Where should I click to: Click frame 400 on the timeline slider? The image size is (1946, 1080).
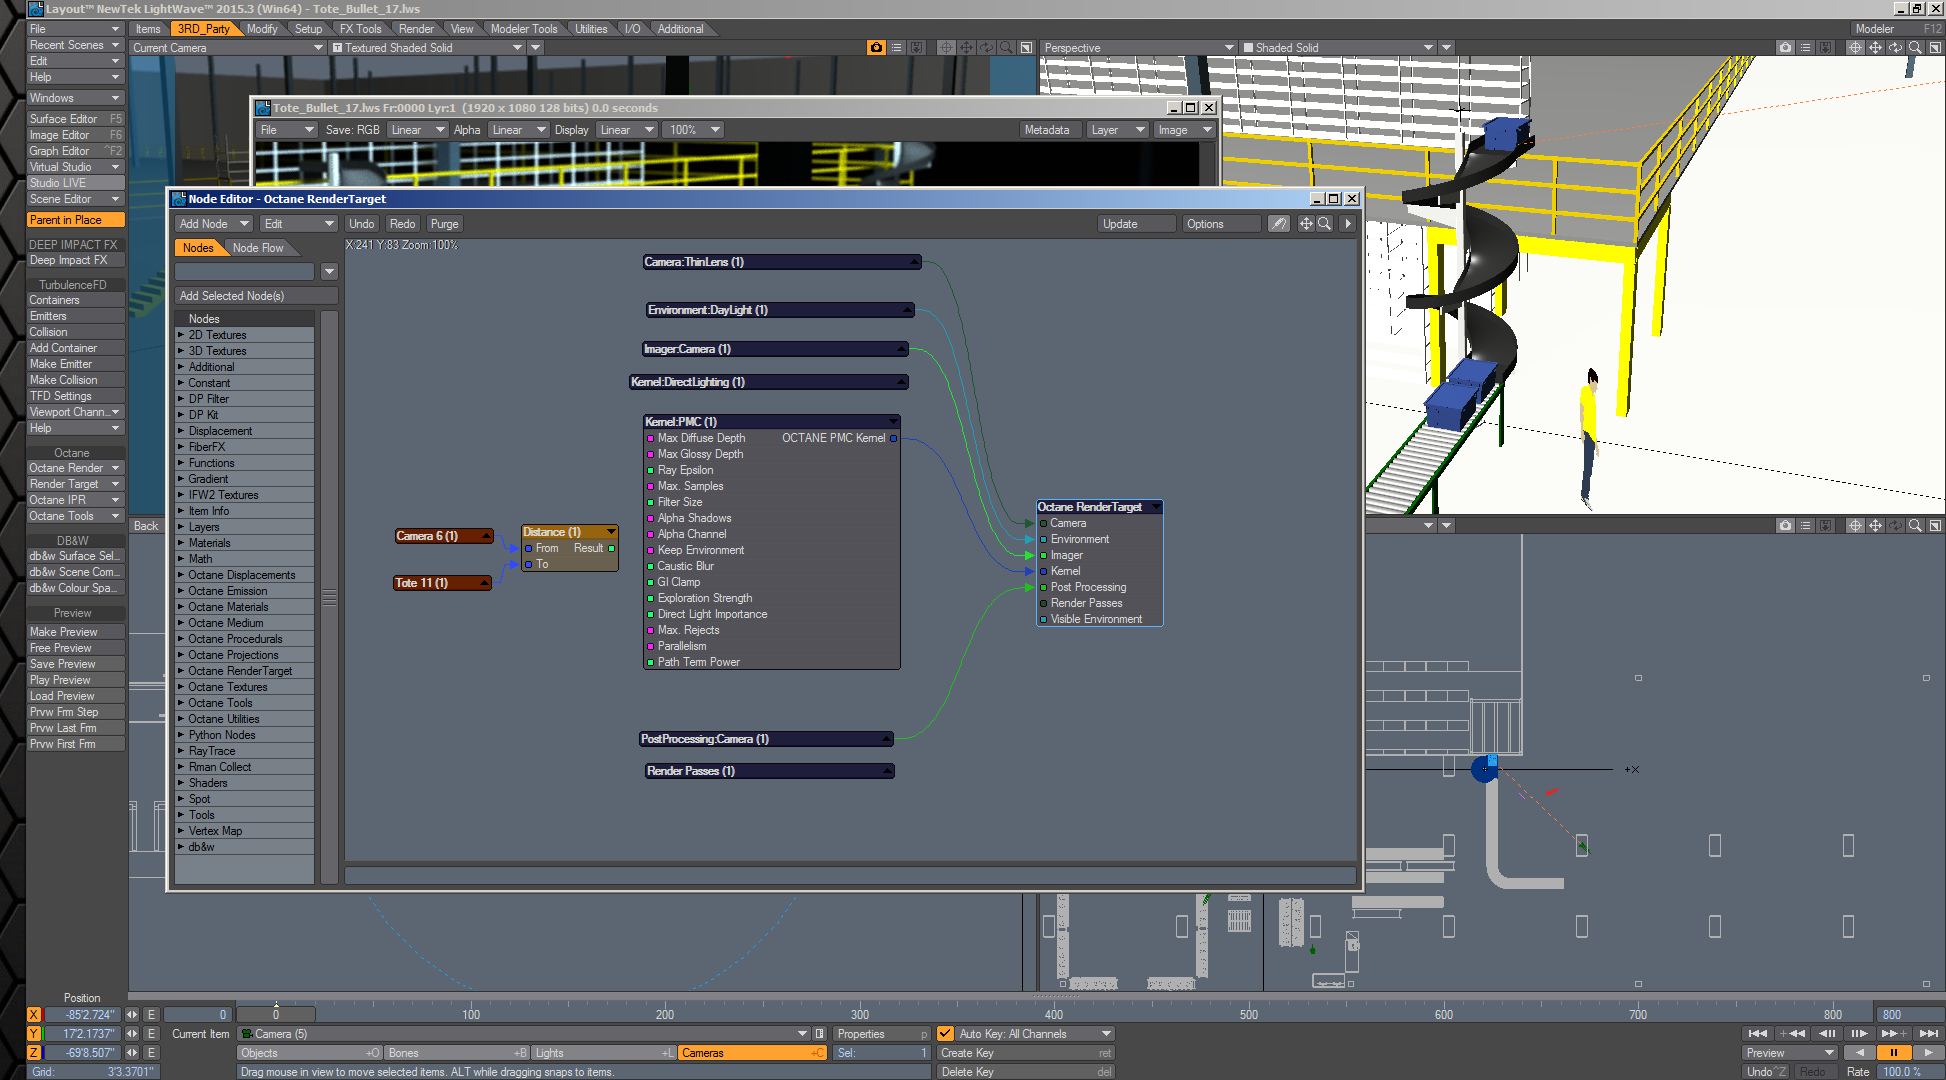1054,1014
